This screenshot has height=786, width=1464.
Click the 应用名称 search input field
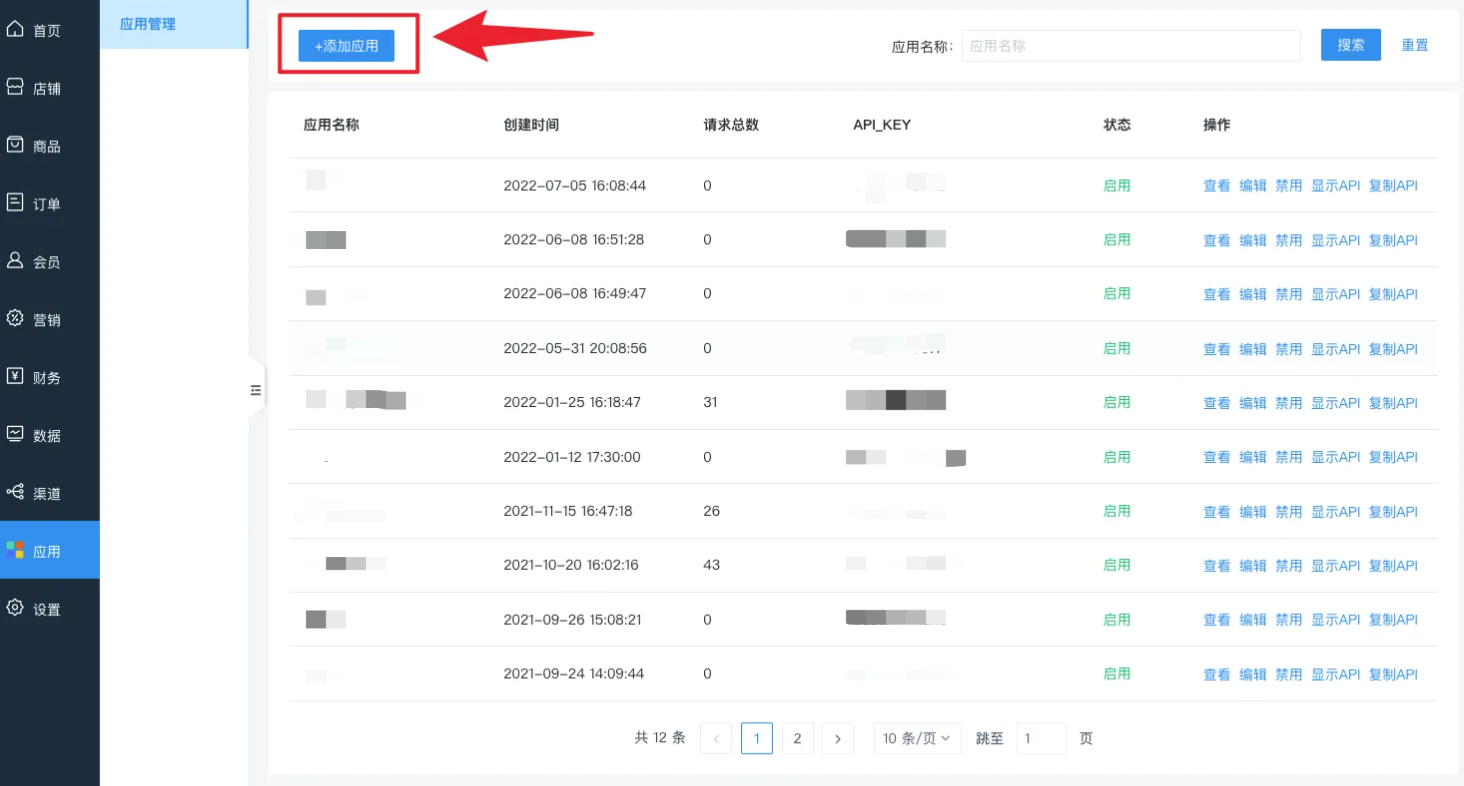(x=1130, y=46)
